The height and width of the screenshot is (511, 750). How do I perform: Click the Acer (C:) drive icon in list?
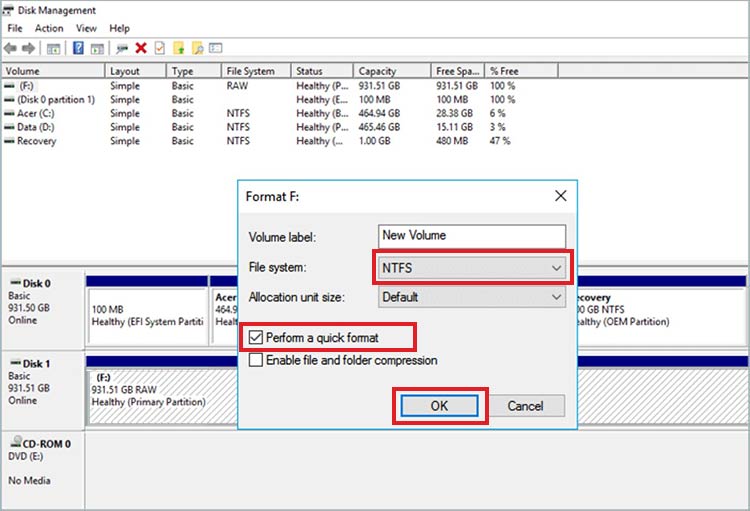click(9, 113)
